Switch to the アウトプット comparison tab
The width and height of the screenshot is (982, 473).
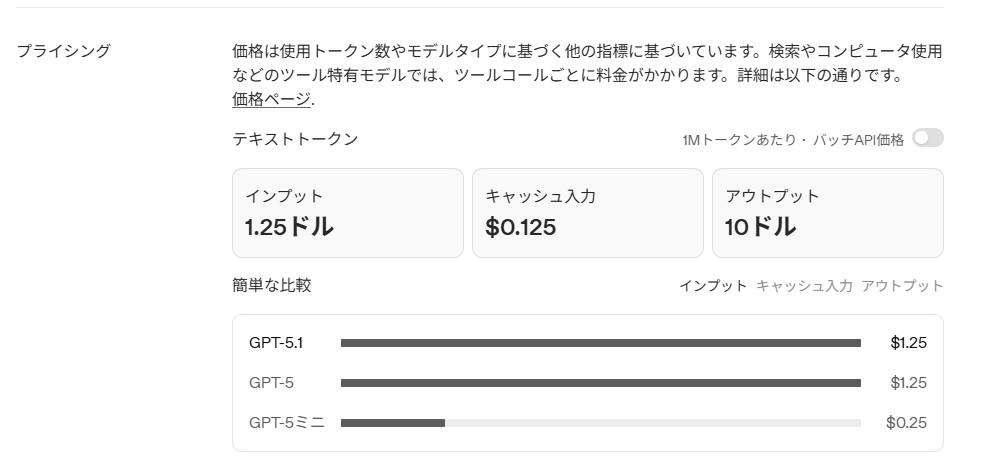[902, 286]
